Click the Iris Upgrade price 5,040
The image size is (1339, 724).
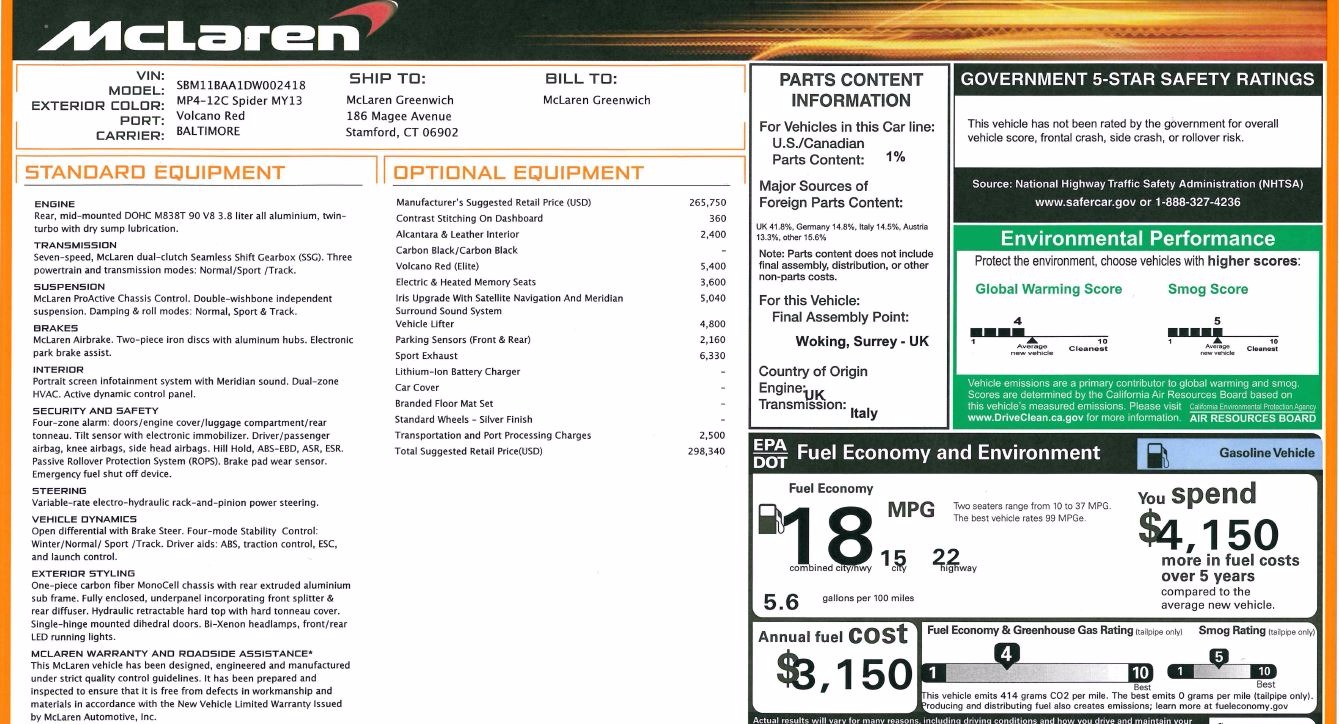click(x=713, y=298)
